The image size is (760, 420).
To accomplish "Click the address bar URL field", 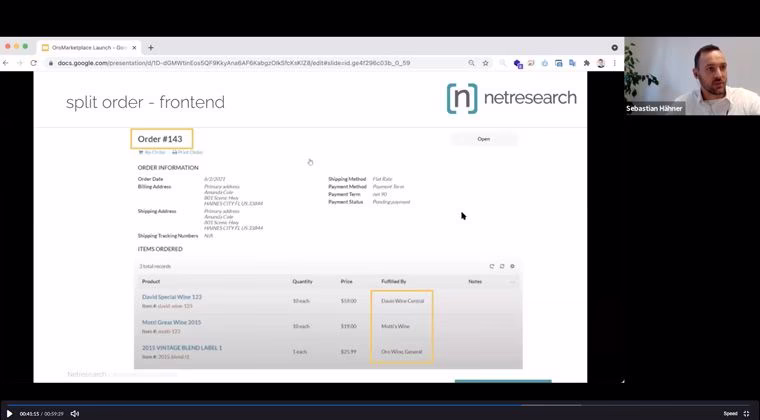I will pyautogui.click(x=250, y=63).
